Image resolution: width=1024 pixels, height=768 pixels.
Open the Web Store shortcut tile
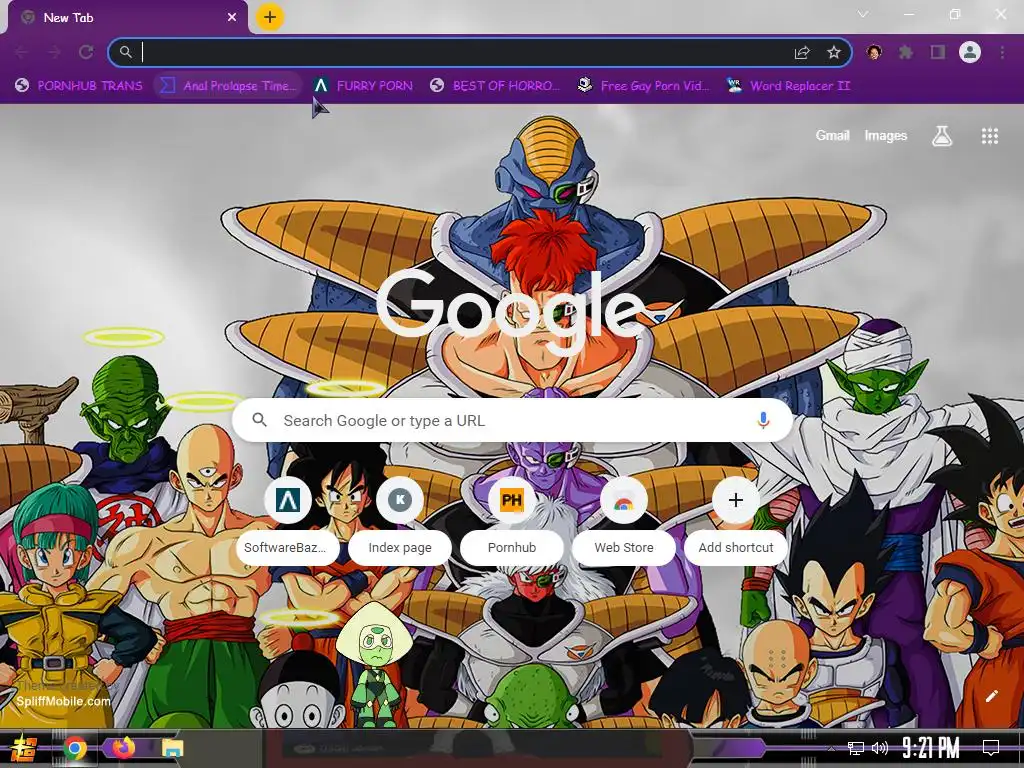[x=624, y=519]
